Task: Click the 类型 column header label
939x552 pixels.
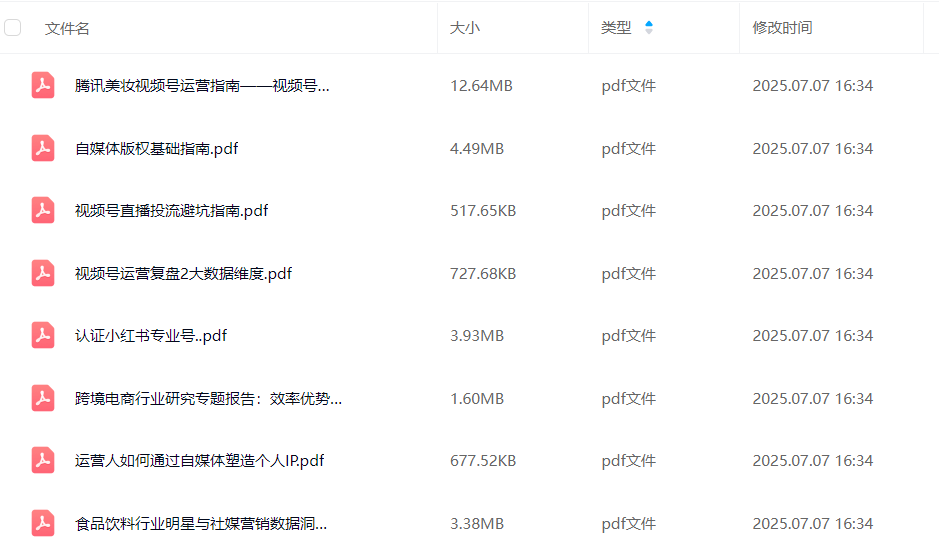Action: 616,28
